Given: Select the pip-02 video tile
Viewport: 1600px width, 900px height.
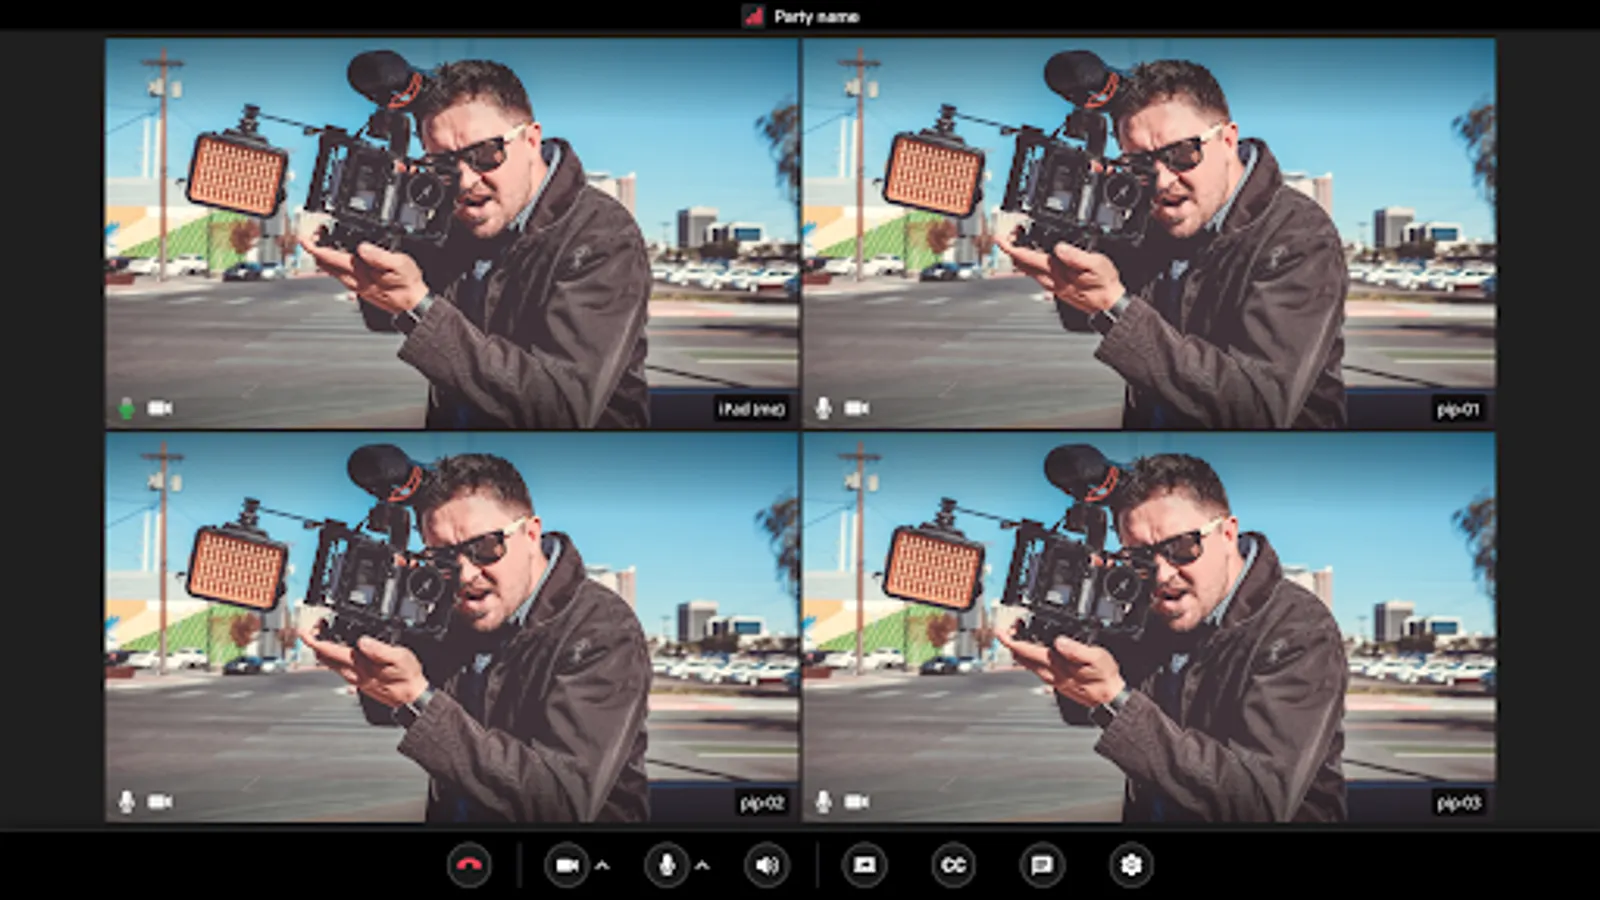Looking at the screenshot, I should pos(452,628).
